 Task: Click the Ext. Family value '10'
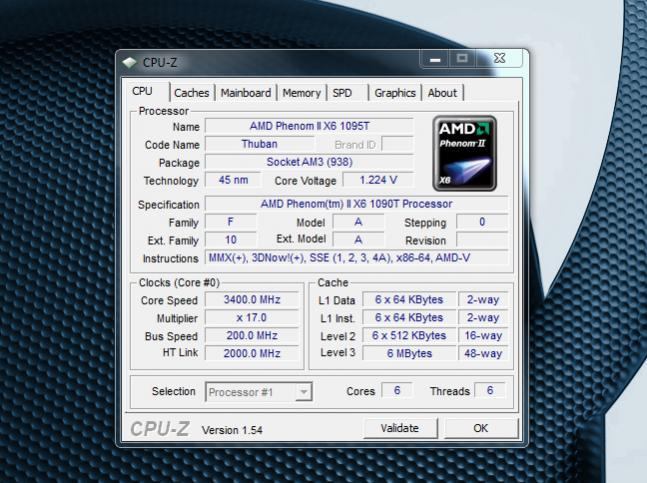click(x=231, y=240)
